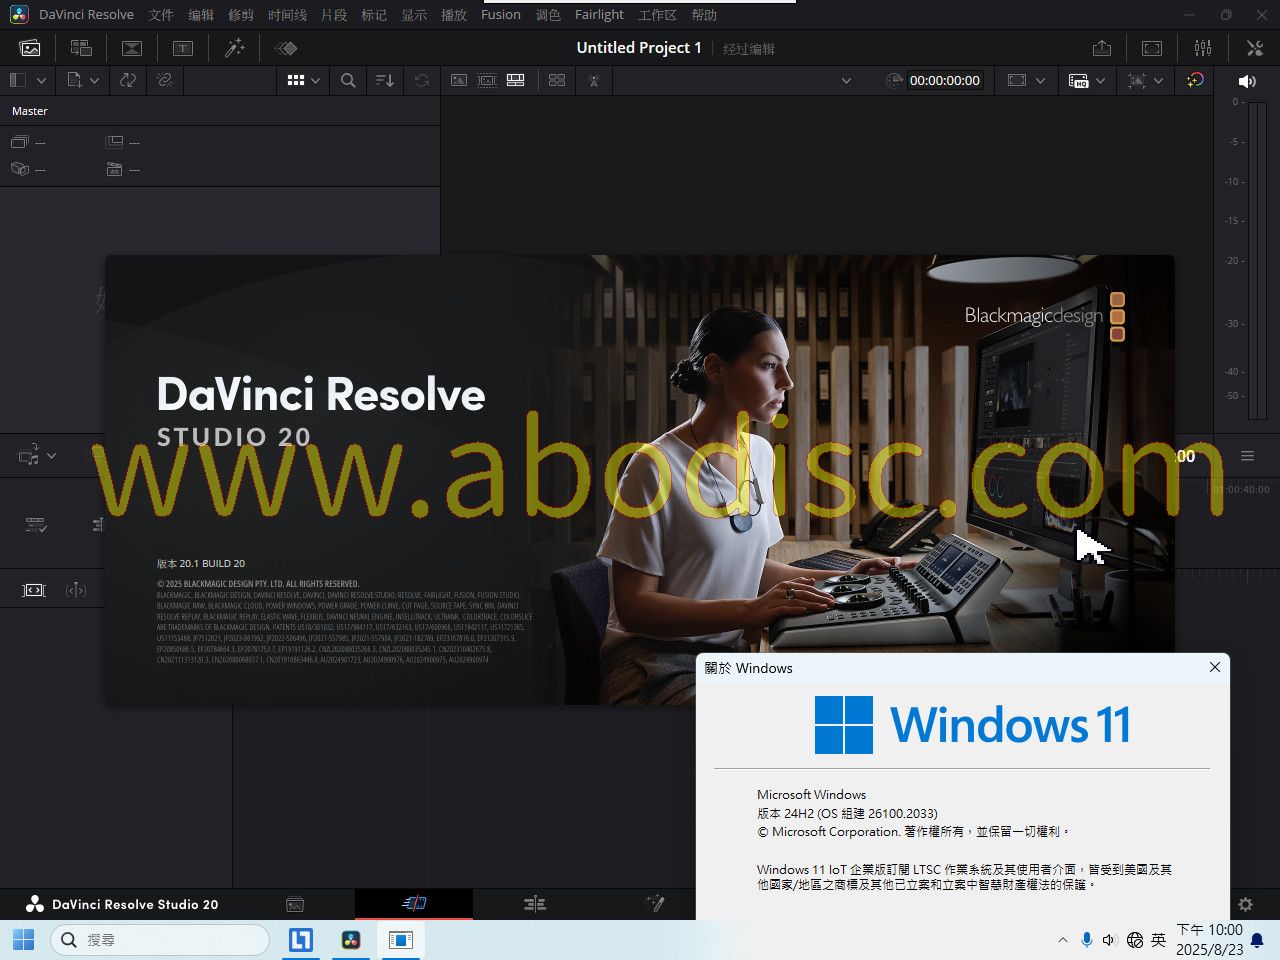Viewport: 1280px width, 960px height.
Task: Open the Fusion menu
Action: pos(501,15)
